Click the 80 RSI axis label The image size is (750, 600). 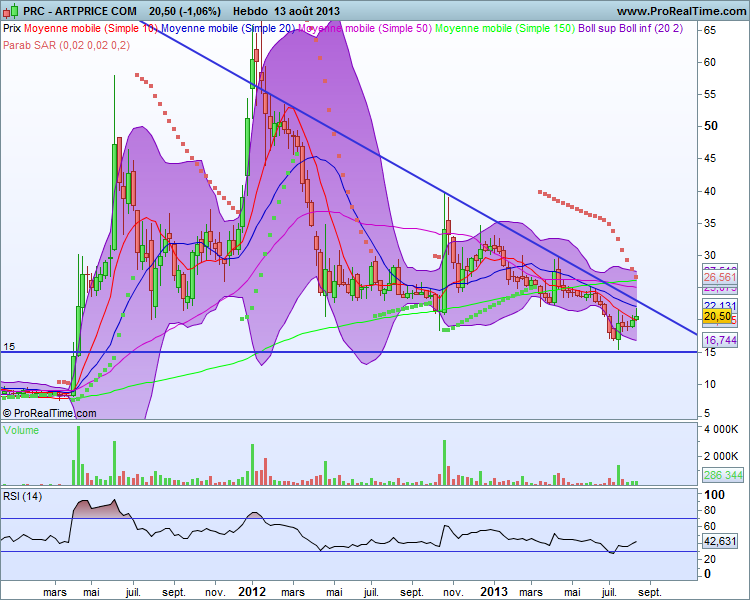710,511
